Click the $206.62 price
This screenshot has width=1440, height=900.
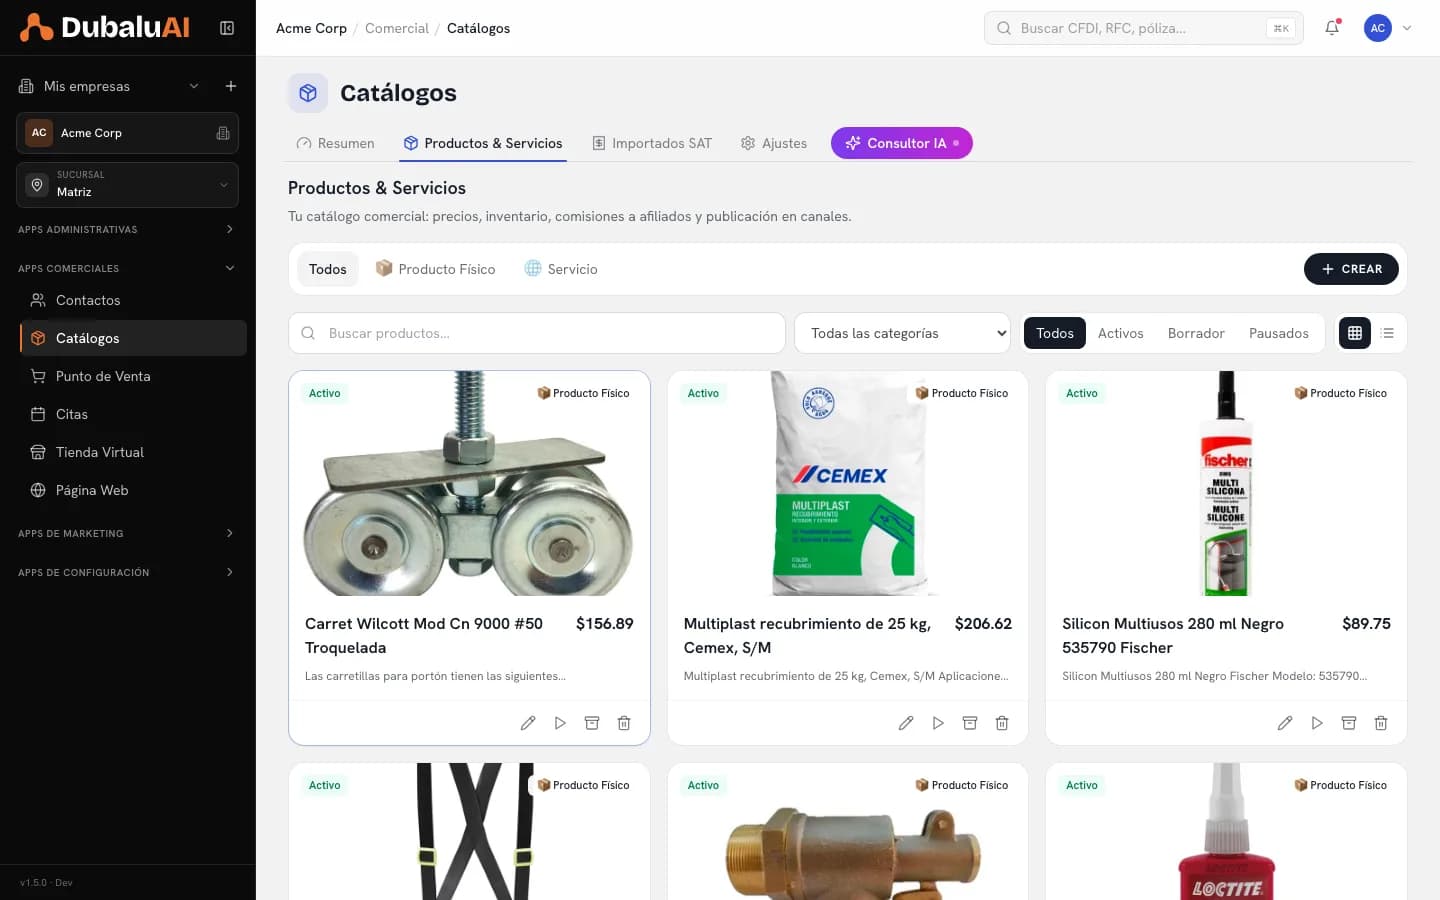pos(983,623)
